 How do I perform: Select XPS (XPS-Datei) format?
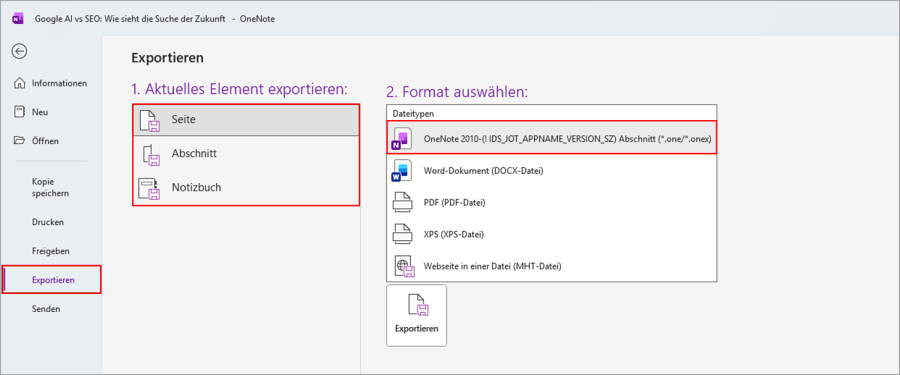pyautogui.click(x=552, y=234)
